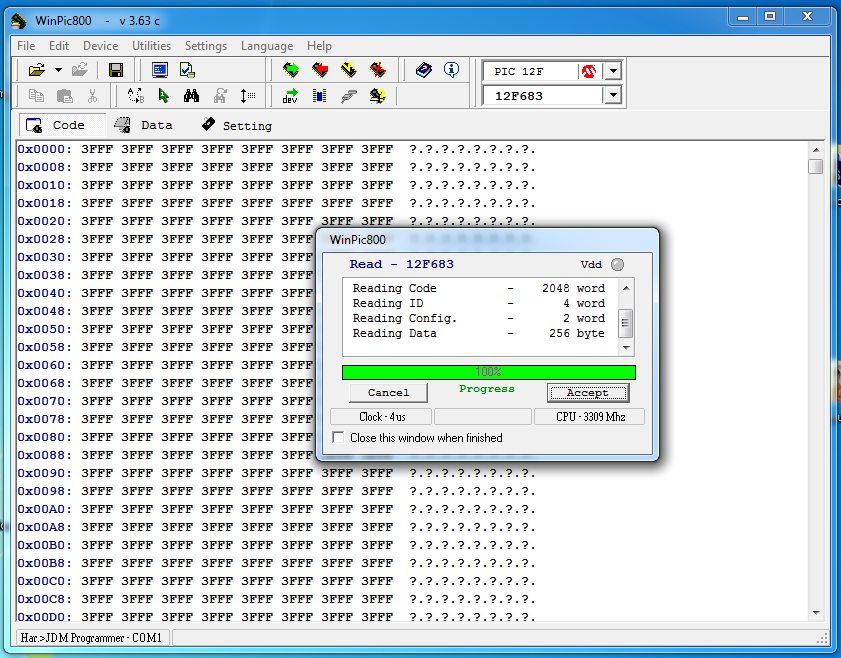The height and width of the screenshot is (658, 841).
Task: Click the Clock - 4us panel
Action: 381,417
